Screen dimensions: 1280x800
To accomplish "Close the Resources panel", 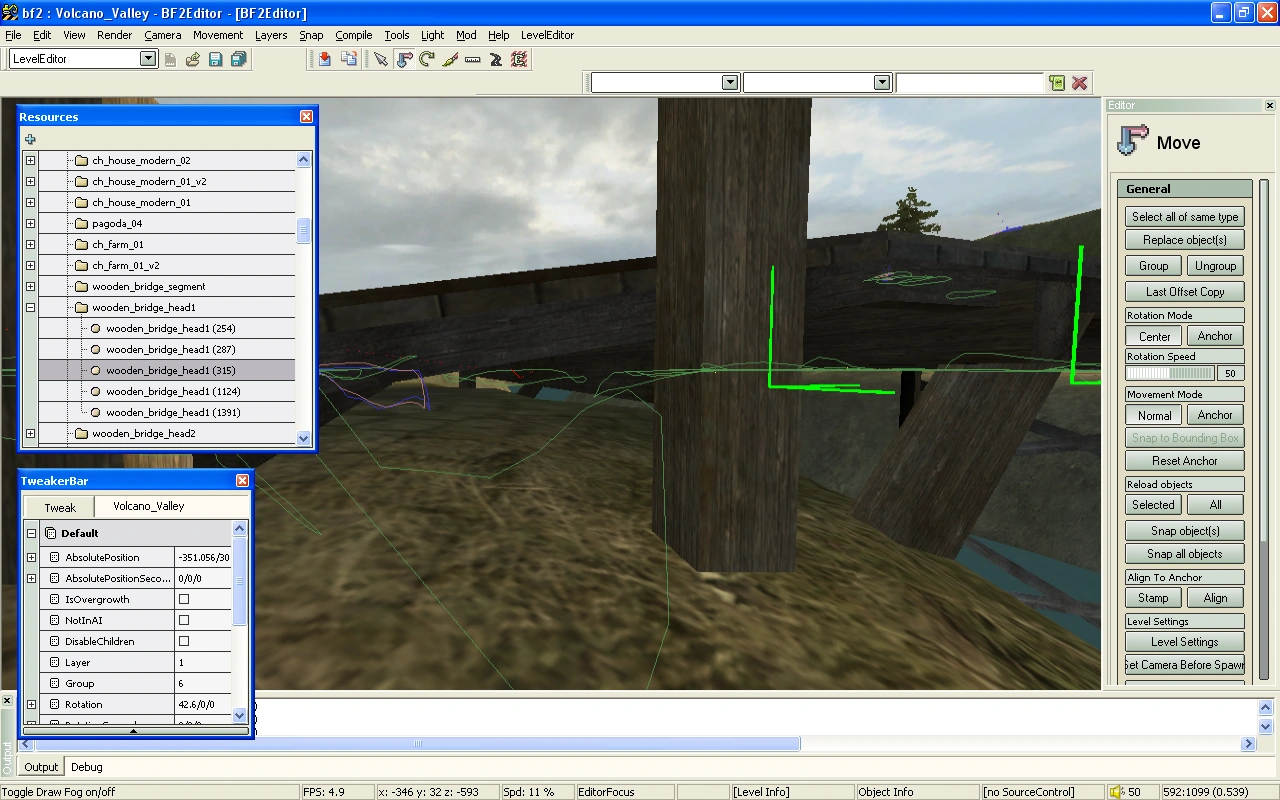I will tap(306, 116).
